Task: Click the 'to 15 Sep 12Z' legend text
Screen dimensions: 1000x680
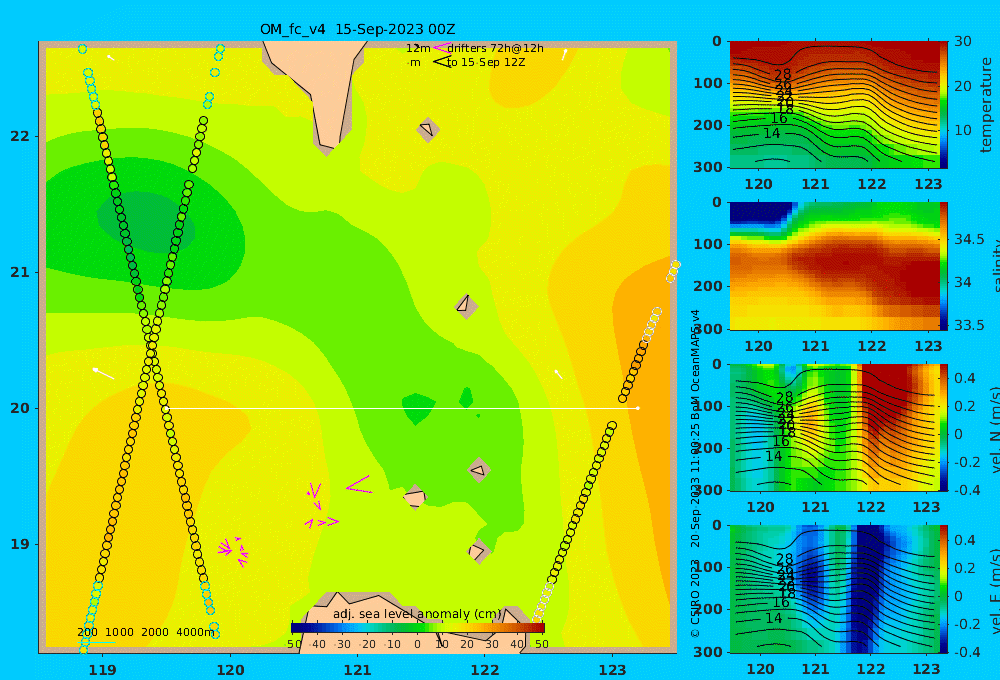Action: pos(486,63)
